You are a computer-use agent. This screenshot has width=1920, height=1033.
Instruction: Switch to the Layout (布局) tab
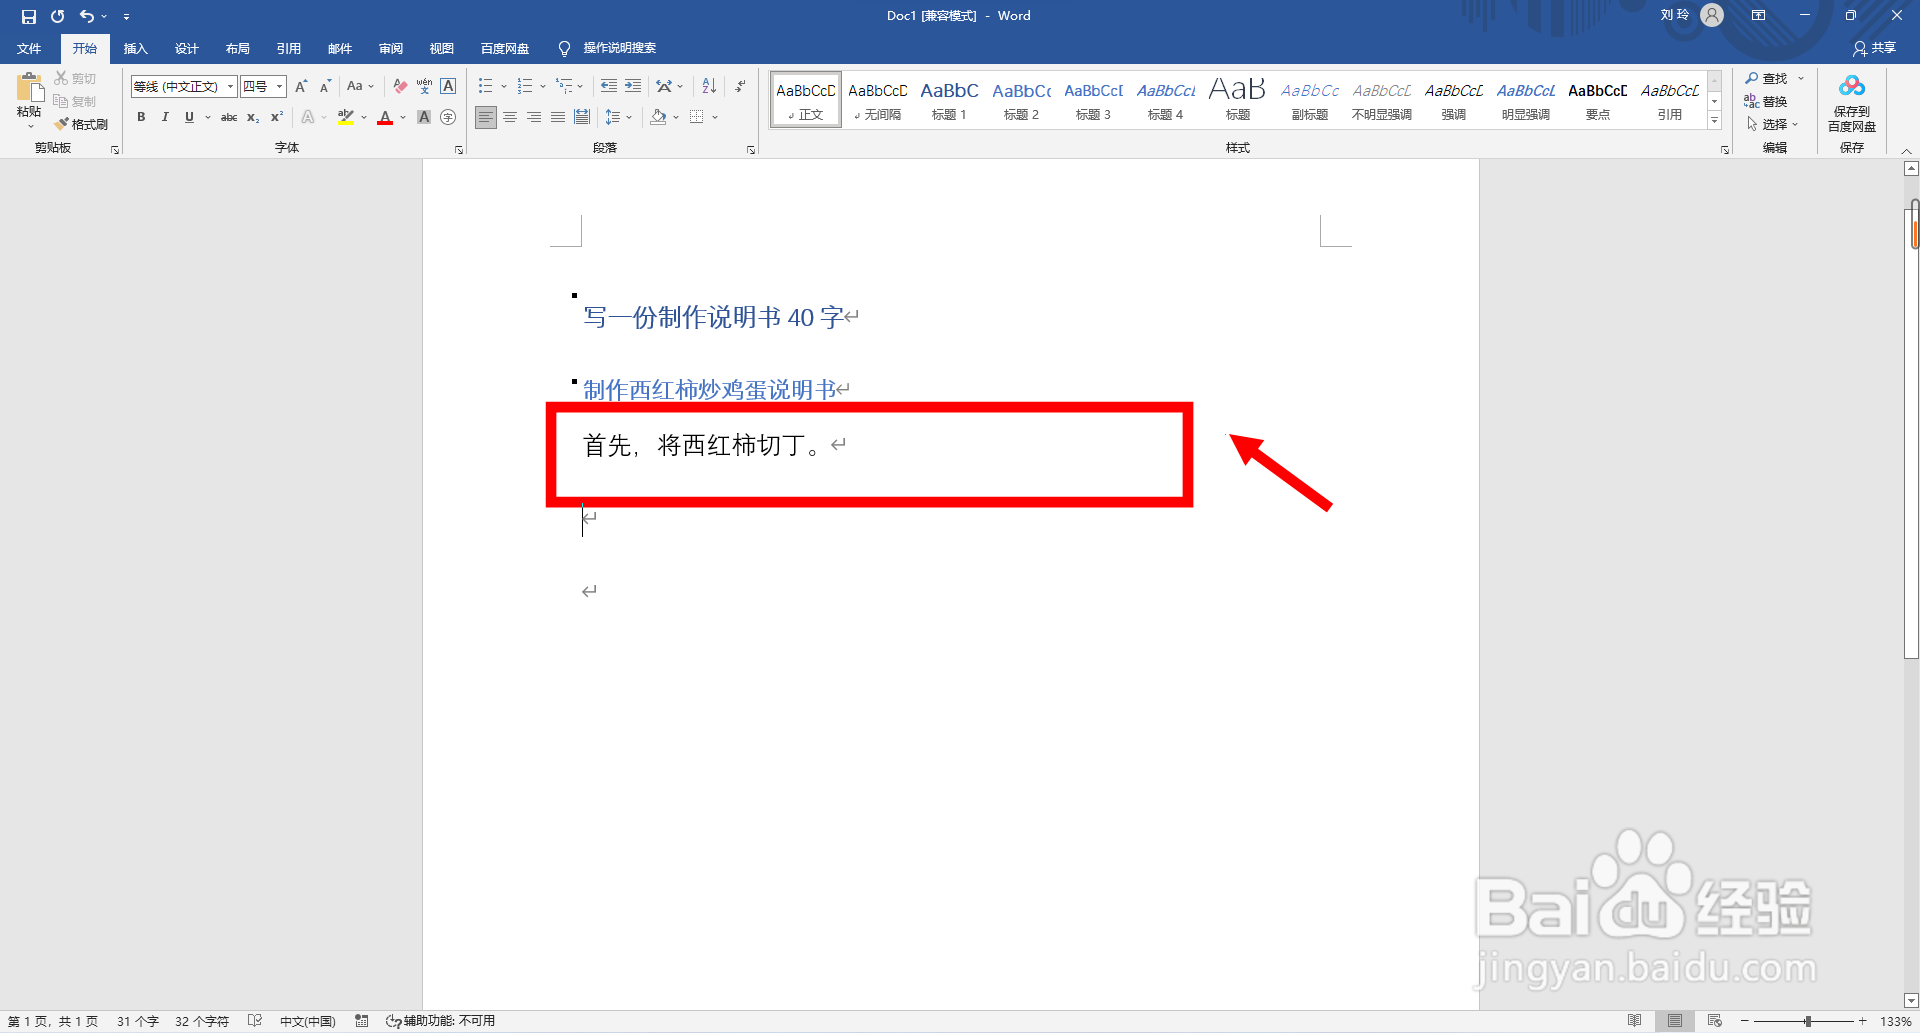237,48
